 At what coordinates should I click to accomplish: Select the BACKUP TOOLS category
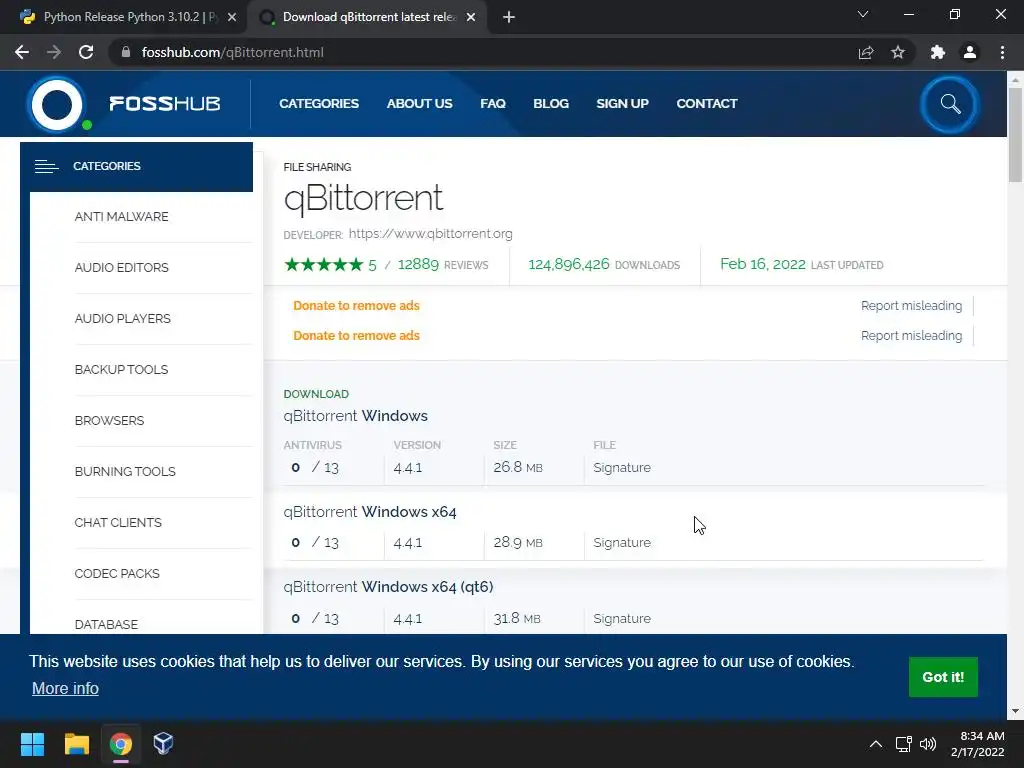121,370
